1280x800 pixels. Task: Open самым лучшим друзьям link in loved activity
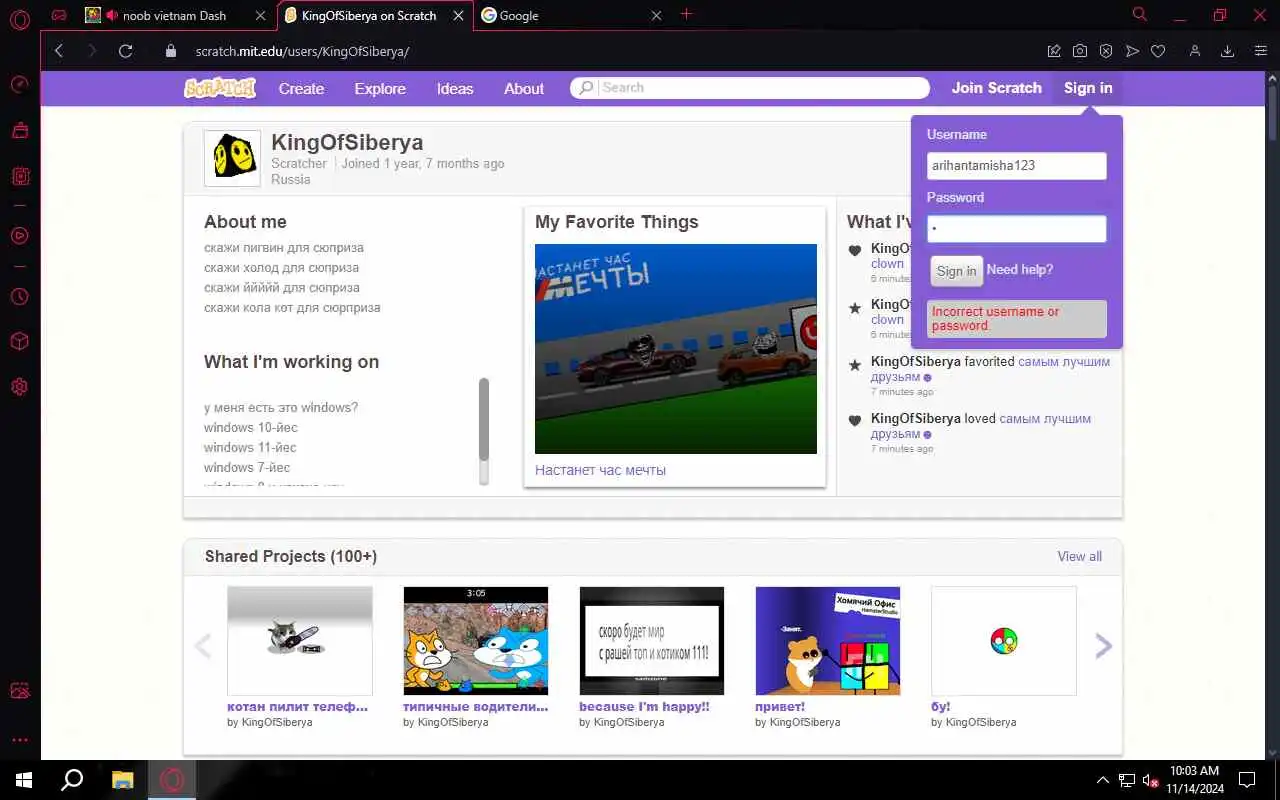980,426
